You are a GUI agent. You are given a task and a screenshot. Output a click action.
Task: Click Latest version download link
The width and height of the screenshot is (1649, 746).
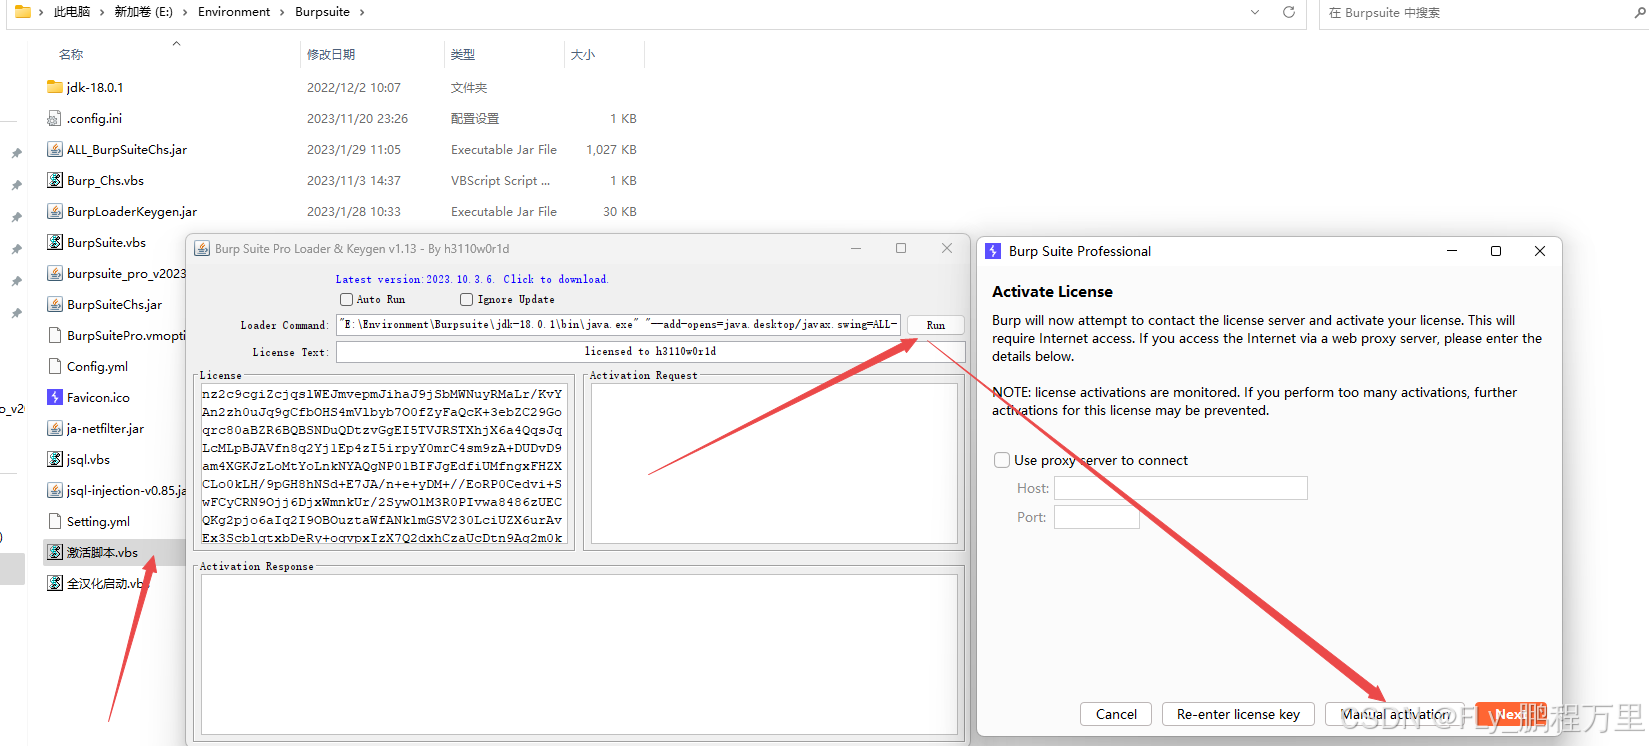[471, 279]
